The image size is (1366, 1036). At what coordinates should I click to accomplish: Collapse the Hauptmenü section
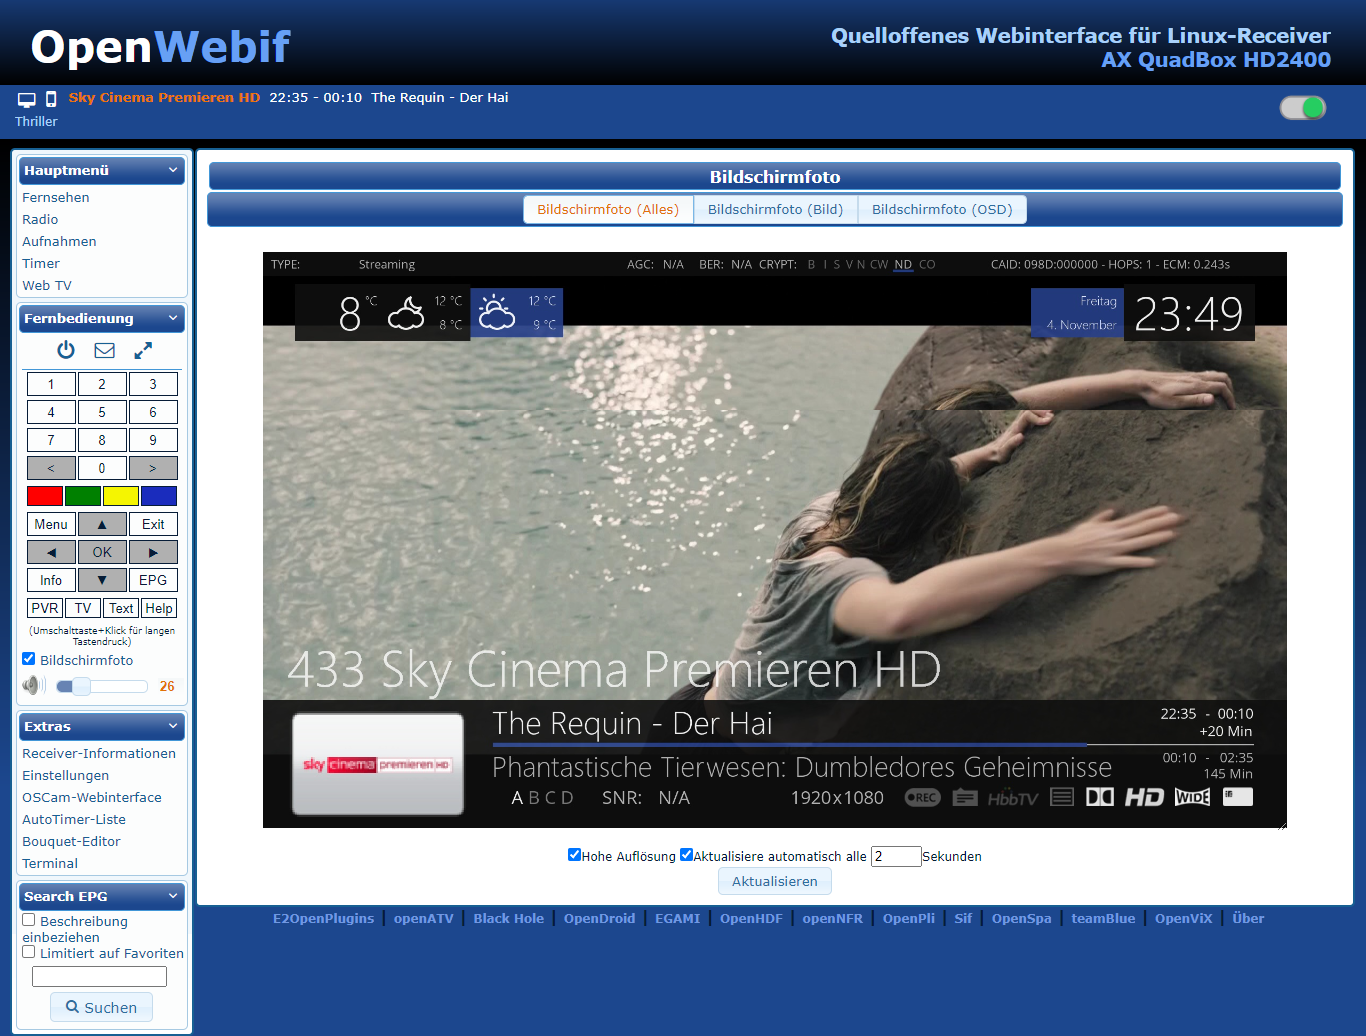pos(173,170)
